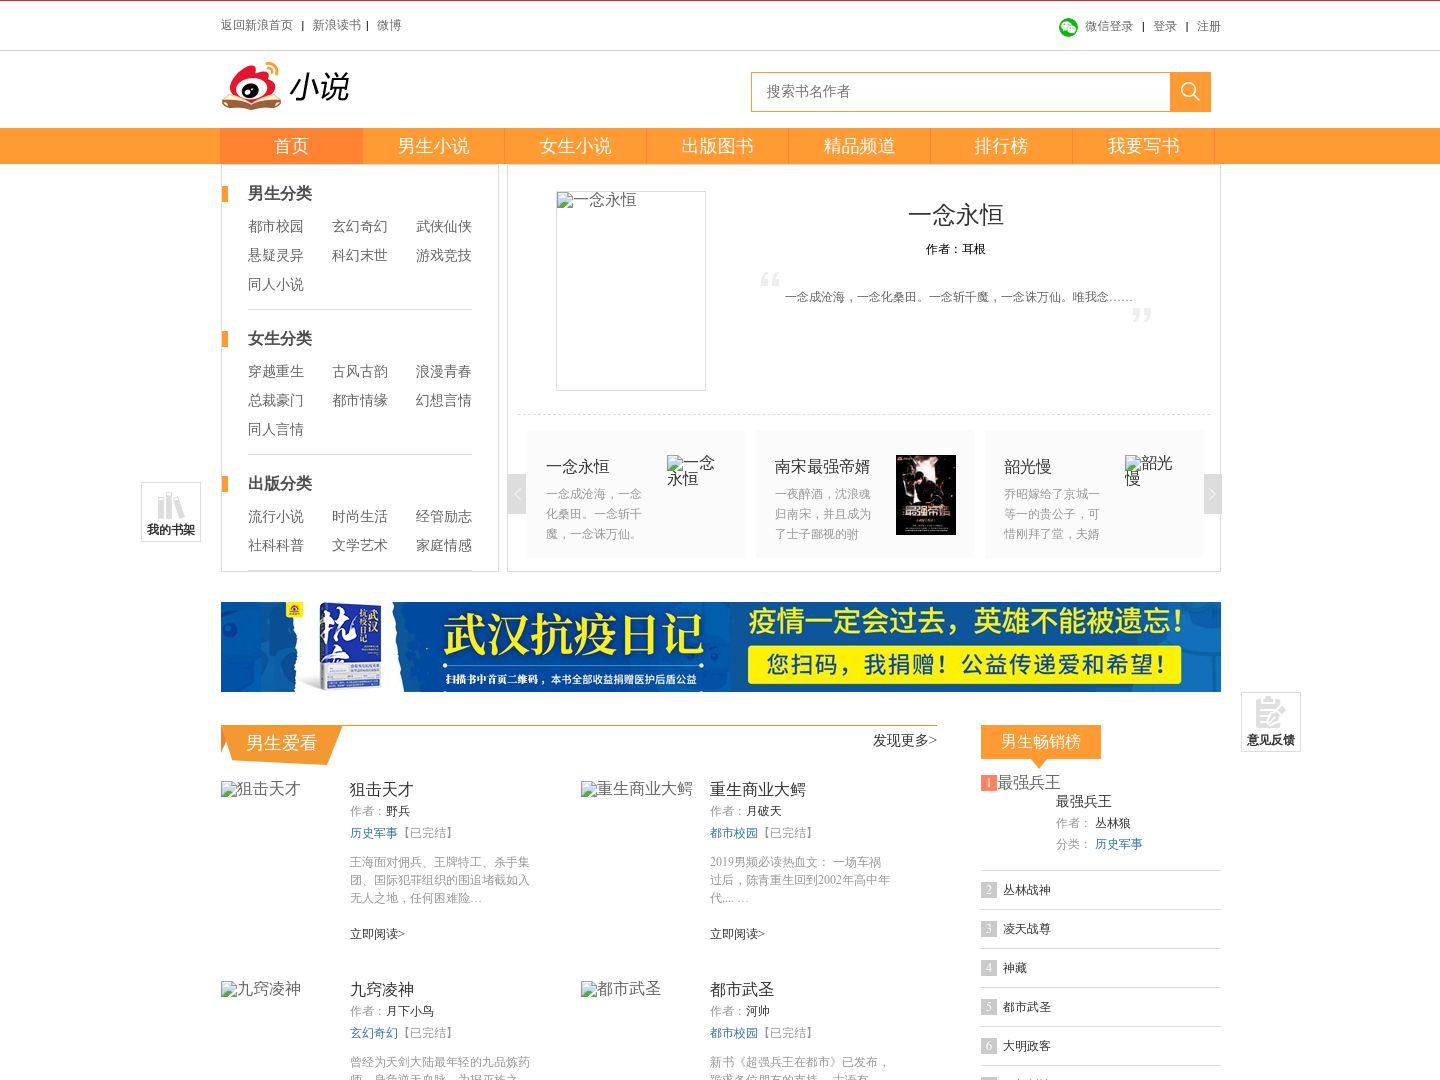Viewport: 1440px width, 1080px height.
Task: Open the 排行榜 navigation tab
Action: 1001,146
